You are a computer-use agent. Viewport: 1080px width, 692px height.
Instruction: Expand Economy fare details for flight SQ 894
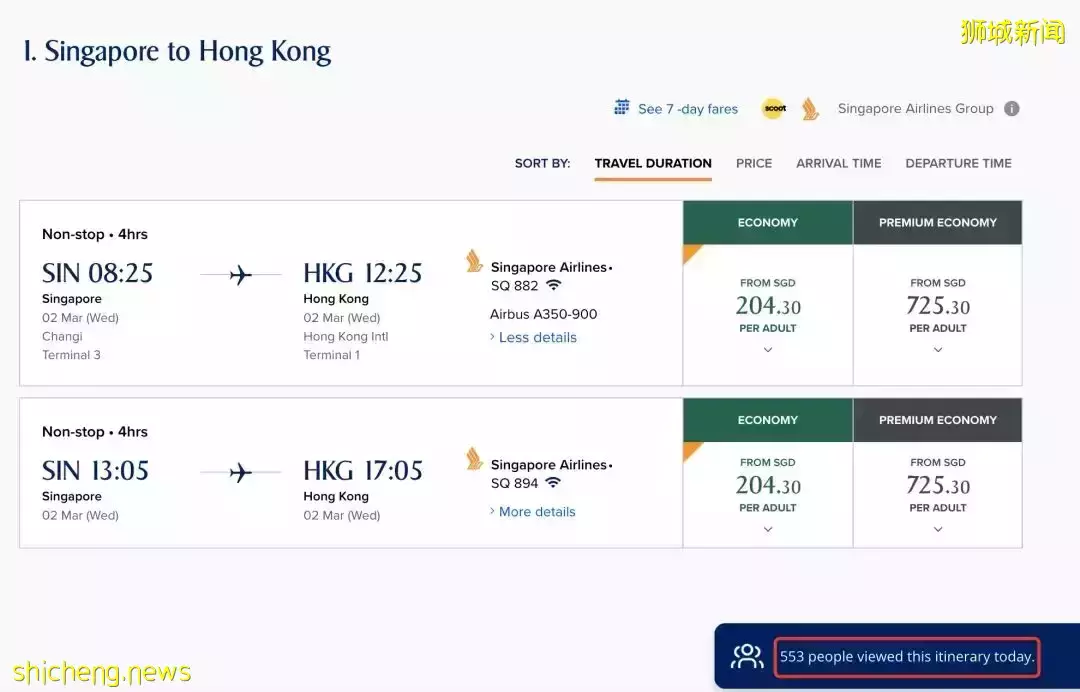(x=767, y=528)
